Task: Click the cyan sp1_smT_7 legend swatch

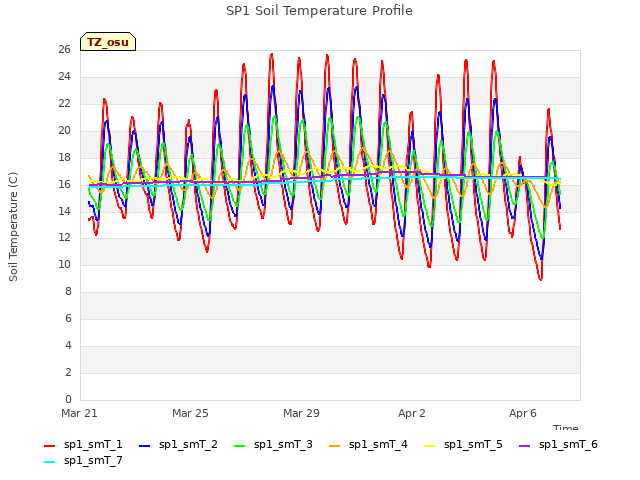Action: [x=49, y=462]
